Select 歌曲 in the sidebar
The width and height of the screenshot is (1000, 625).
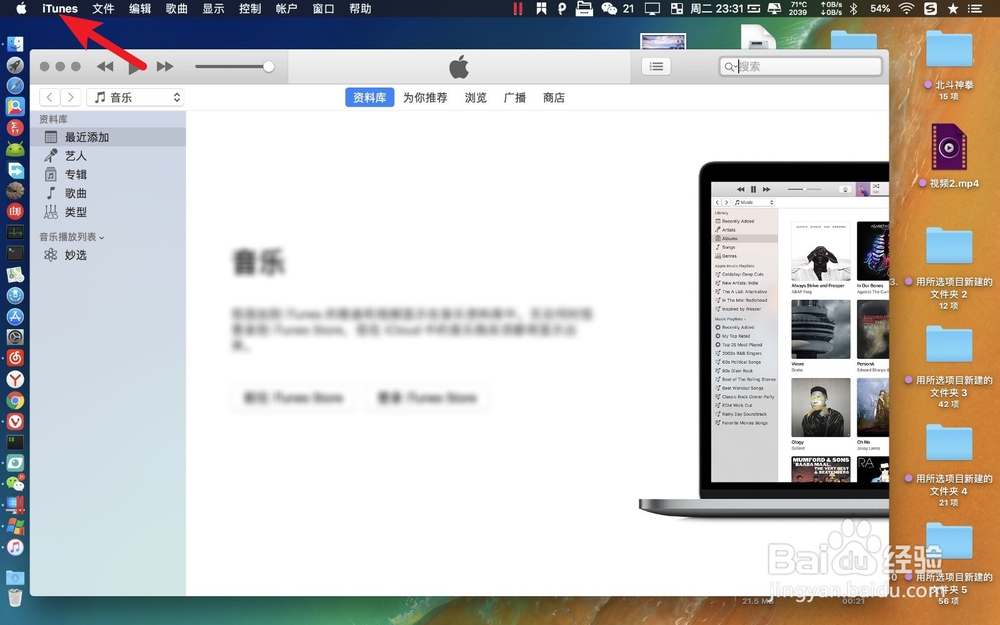[108, 193]
